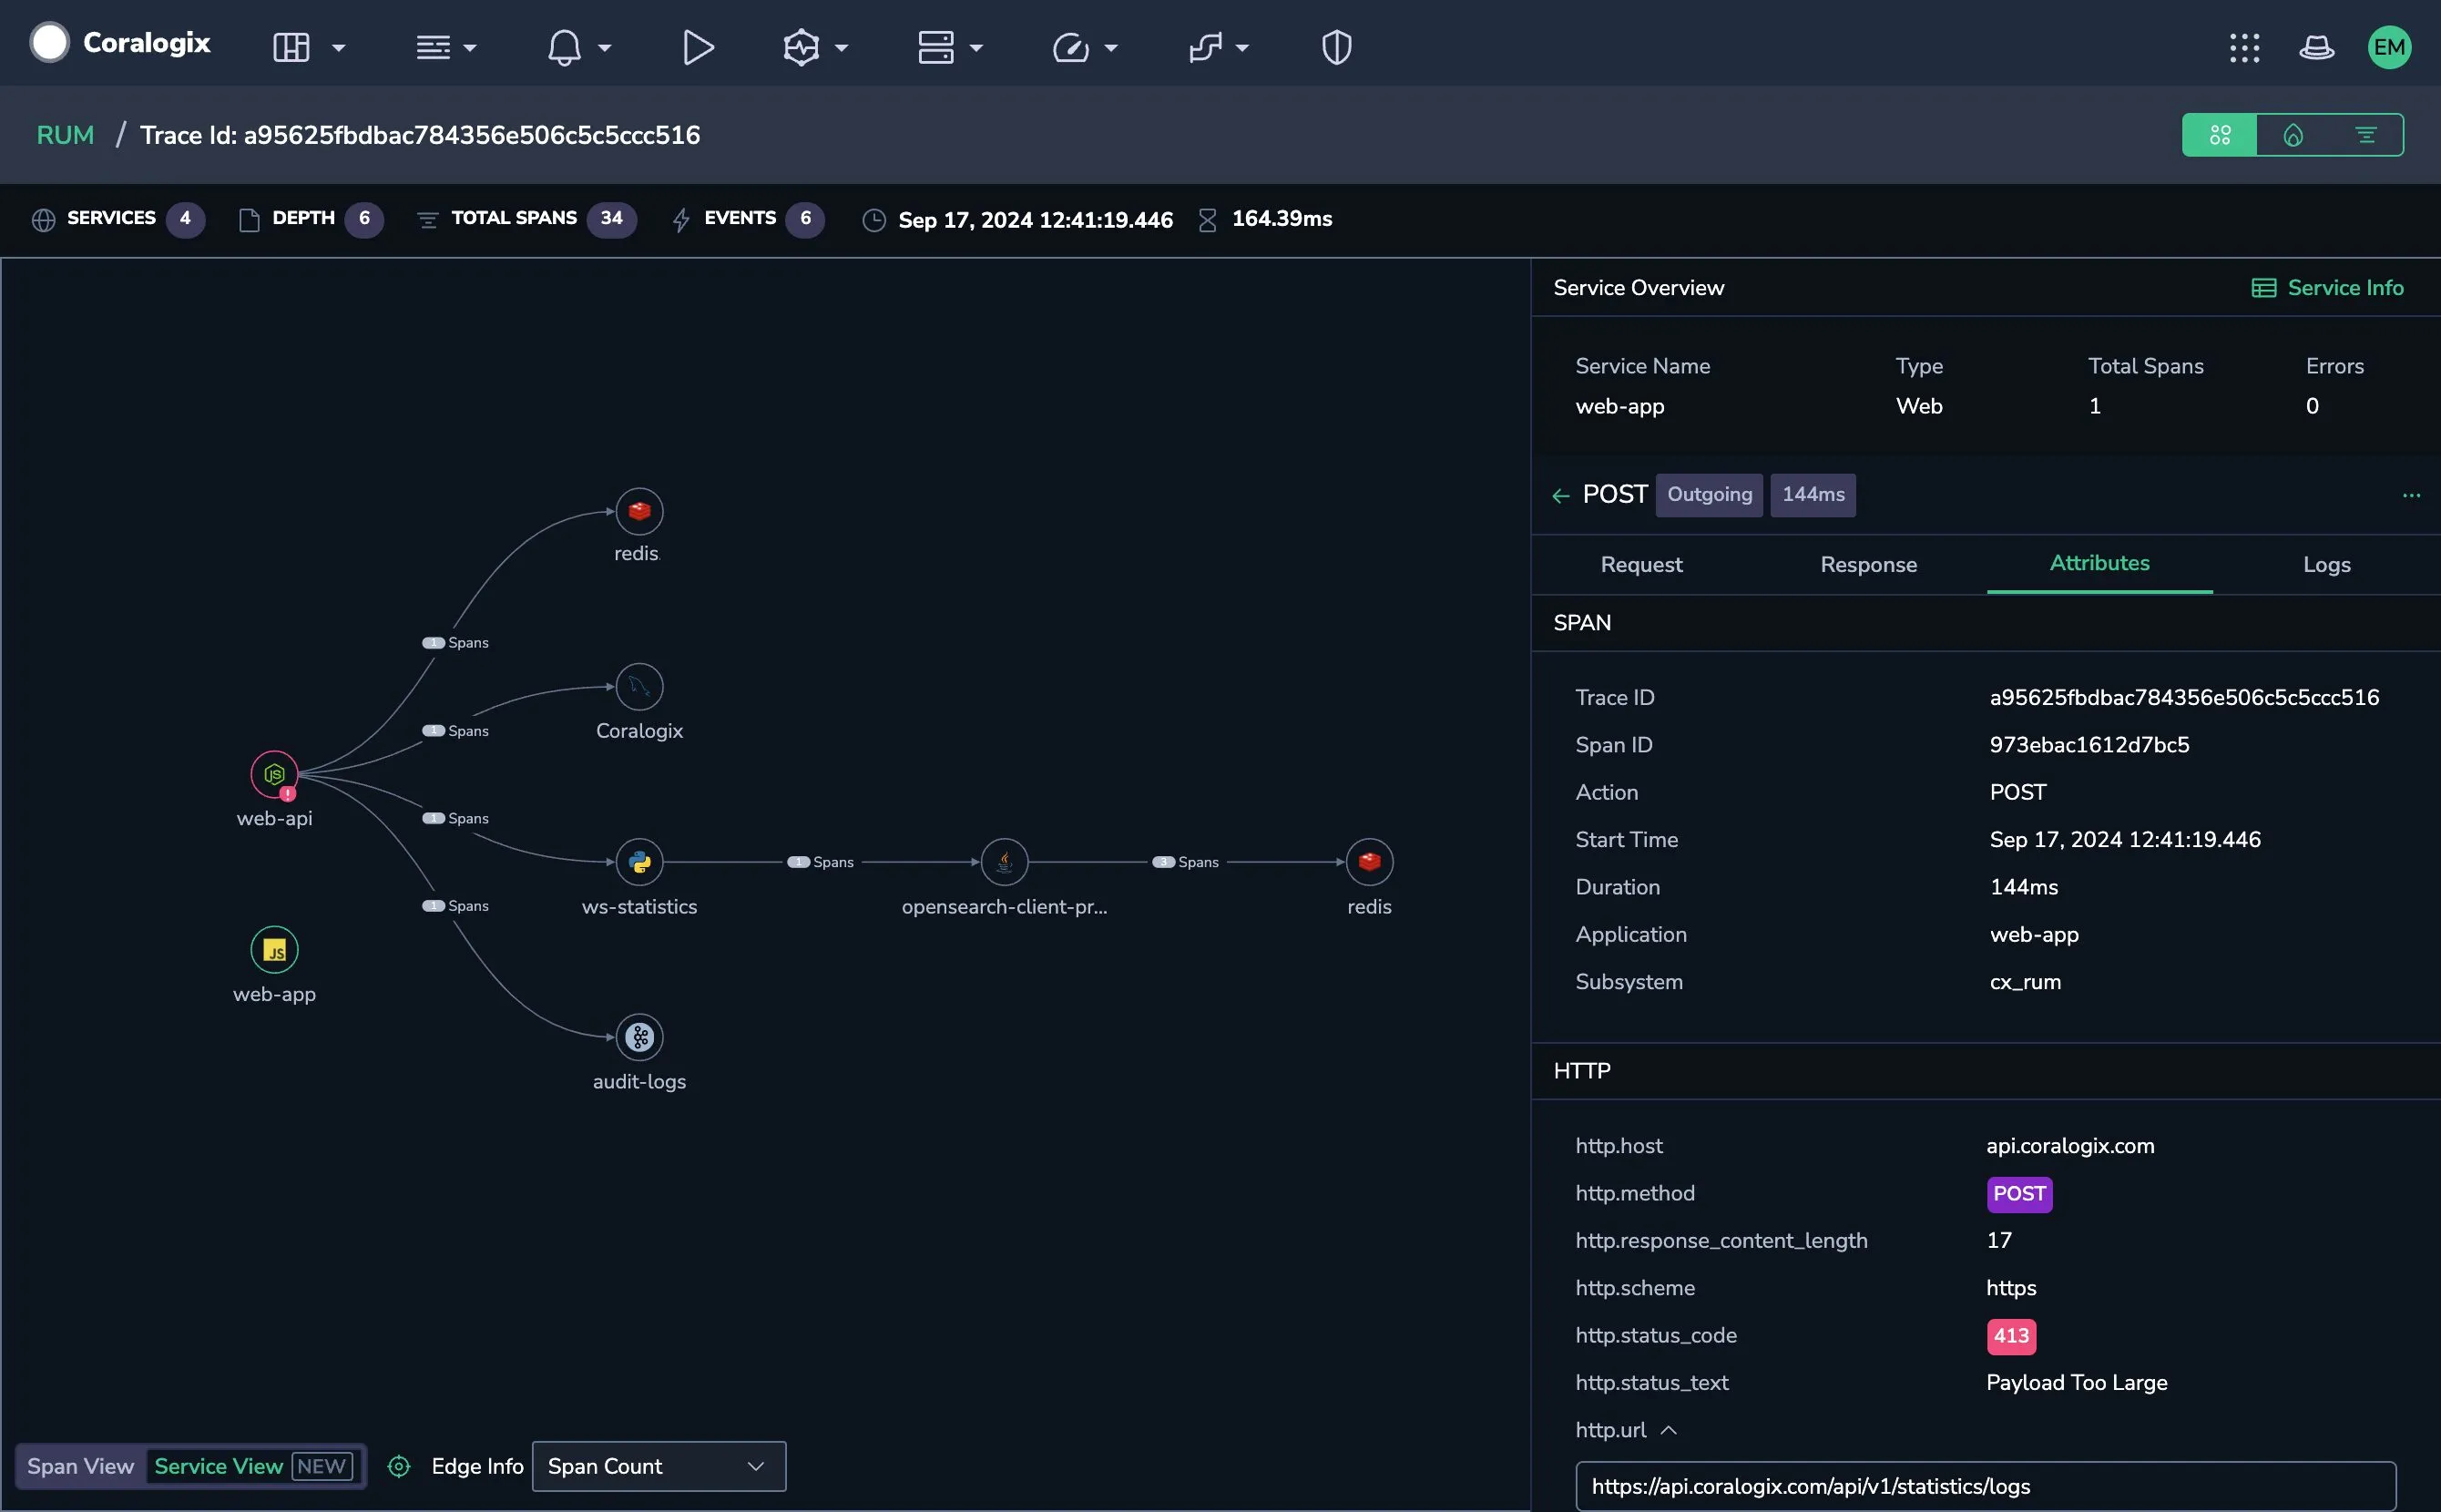Image resolution: width=2441 pixels, height=1512 pixels.
Task: Expand dropdown arrow next to gauge icon
Action: [1110, 48]
